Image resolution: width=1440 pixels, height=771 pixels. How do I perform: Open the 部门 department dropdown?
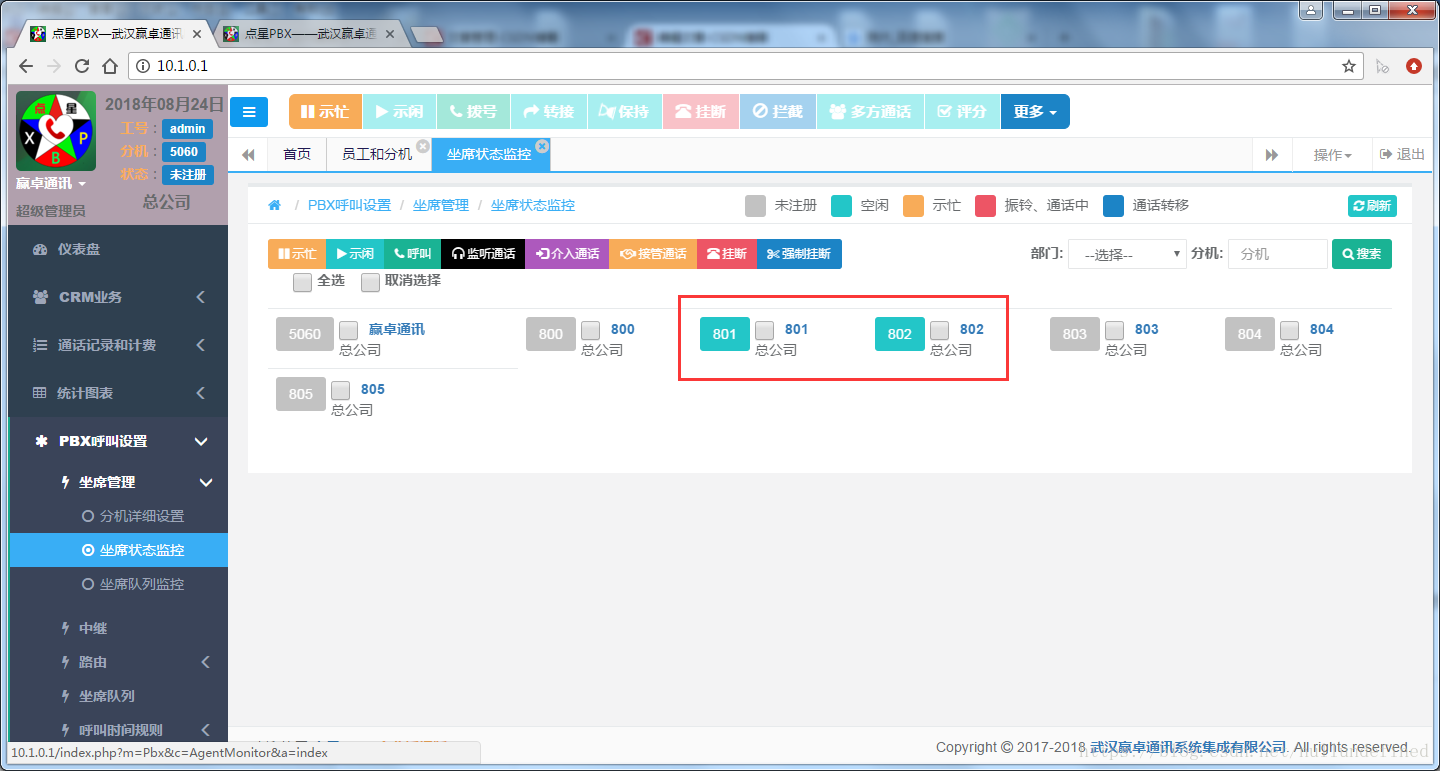click(x=1127, y=254)
